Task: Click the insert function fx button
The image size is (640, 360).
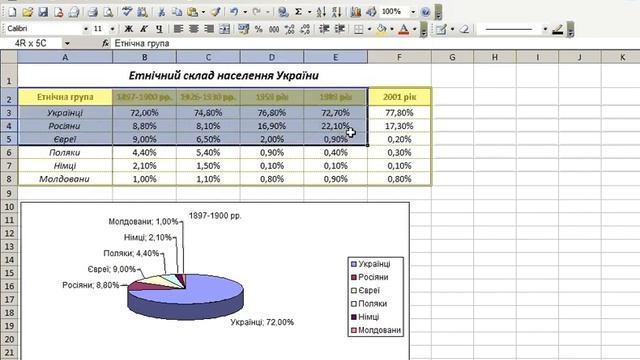Action: point(105,43)
